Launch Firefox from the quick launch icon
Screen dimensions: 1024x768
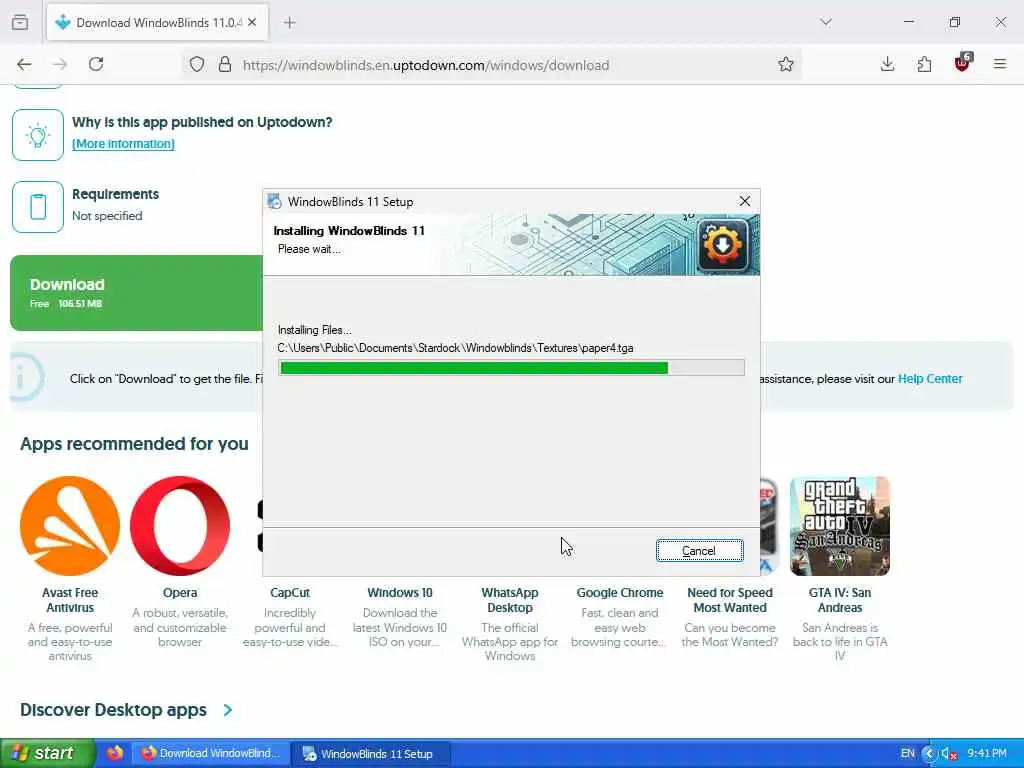115,753
